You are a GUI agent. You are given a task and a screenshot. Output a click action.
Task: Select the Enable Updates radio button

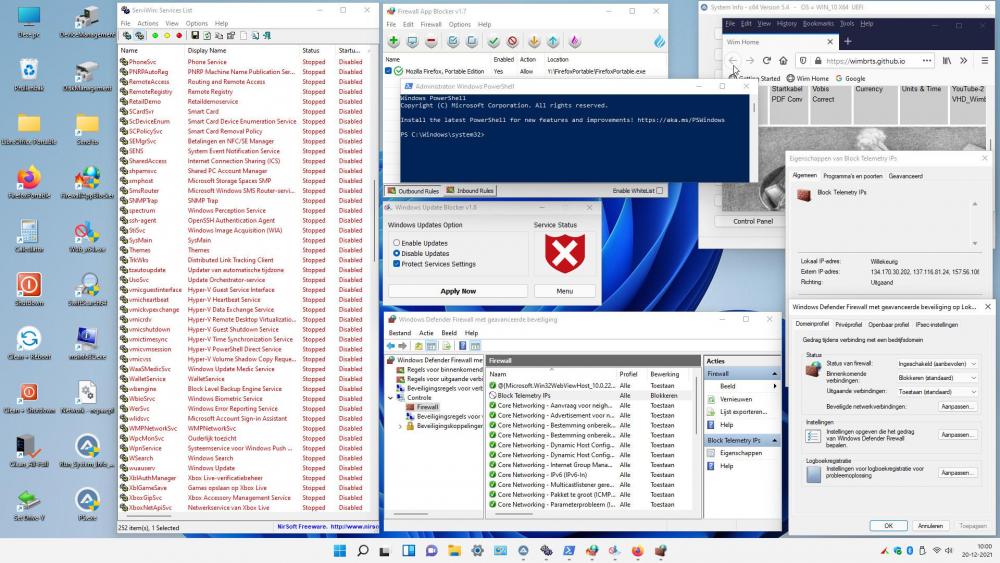(x=397, y=243)
